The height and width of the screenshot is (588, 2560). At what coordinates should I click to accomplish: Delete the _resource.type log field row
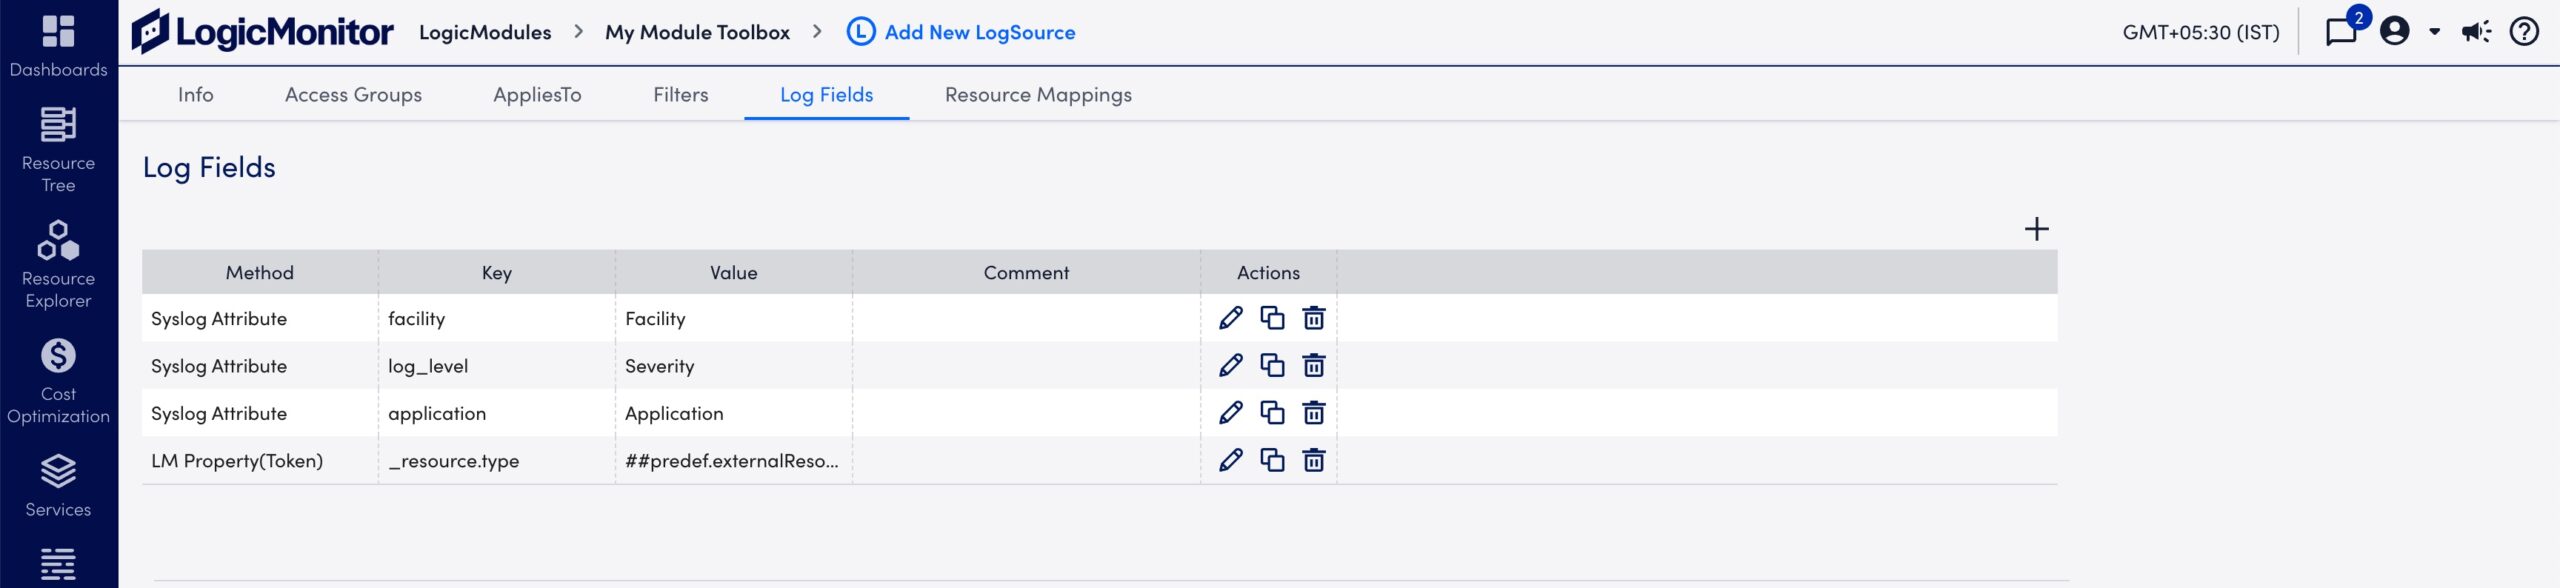pyautogui.click(x=1314, y=459)
